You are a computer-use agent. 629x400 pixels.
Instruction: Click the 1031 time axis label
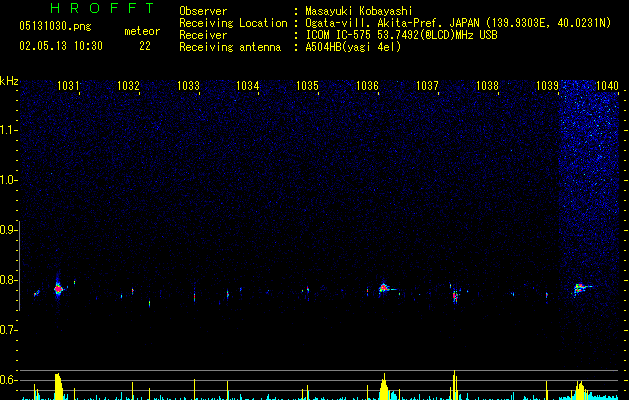(68, 85)
